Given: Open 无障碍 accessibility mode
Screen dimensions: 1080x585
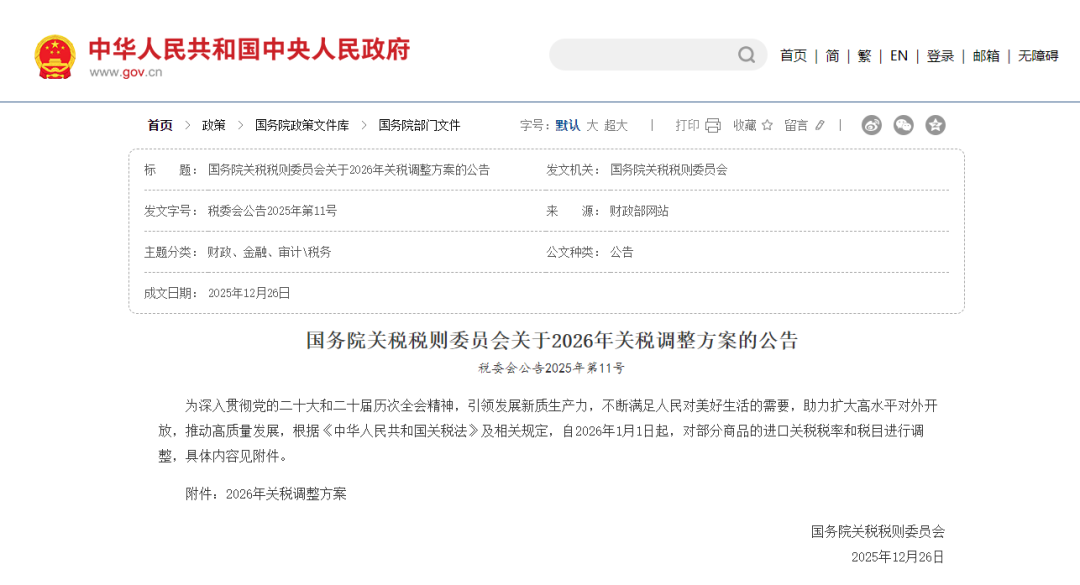Looking at the screenshot, I should pos(1038,56).
